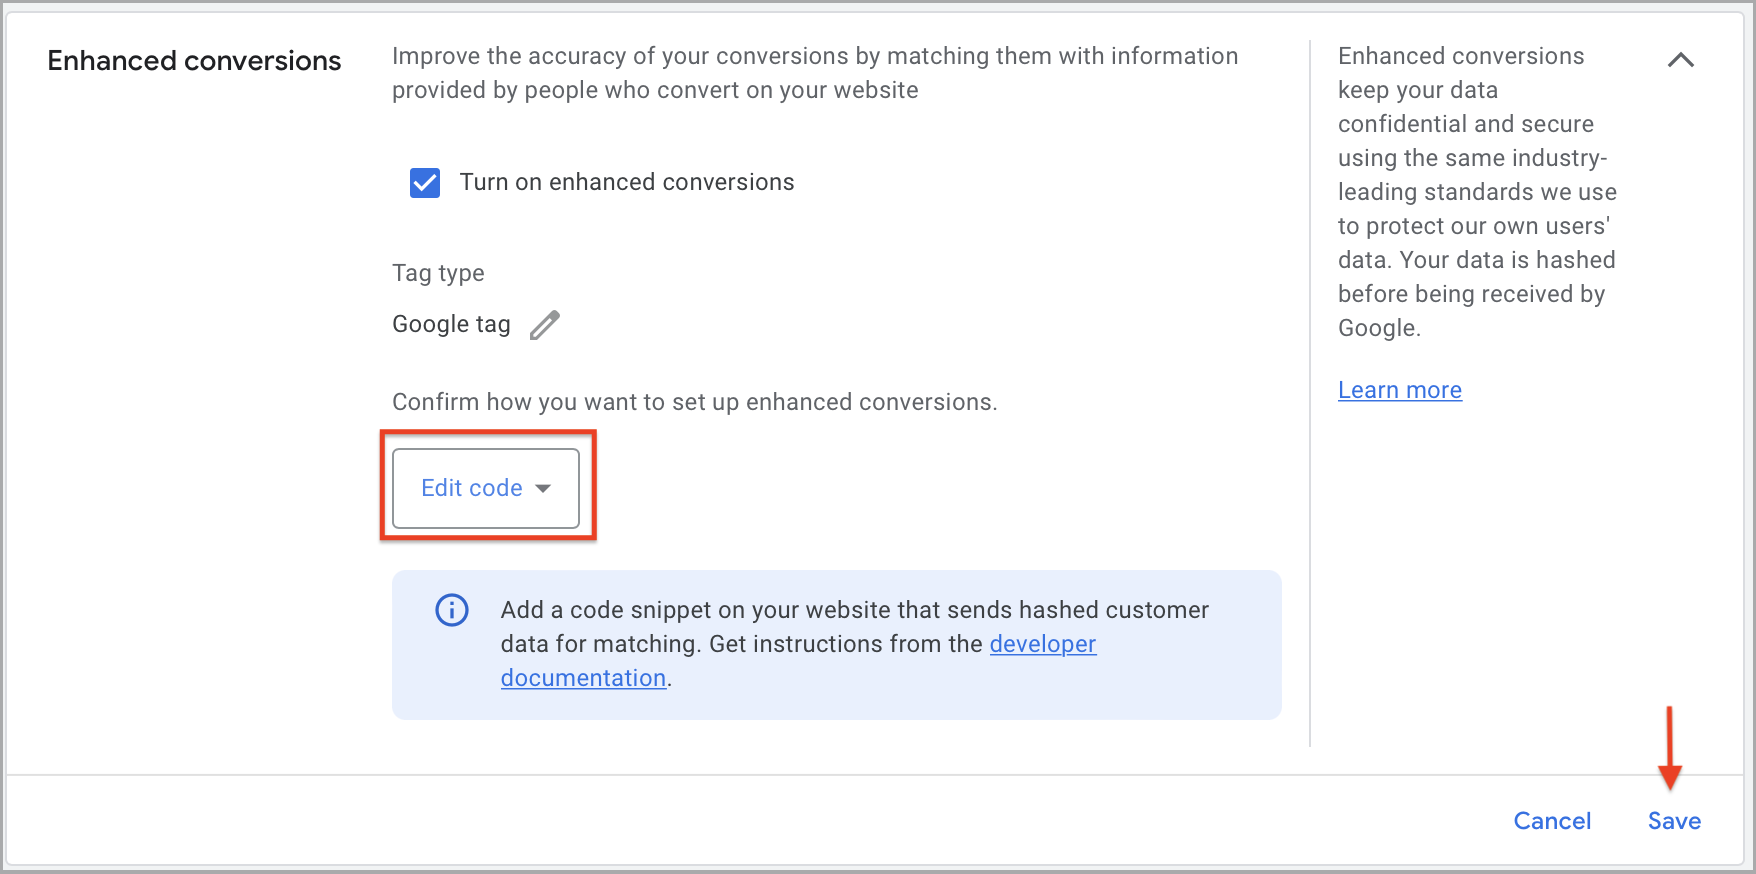Uncheck Turn on enhanced conversions checkbox
This screenshot has width=1756, height=874.
425,182
